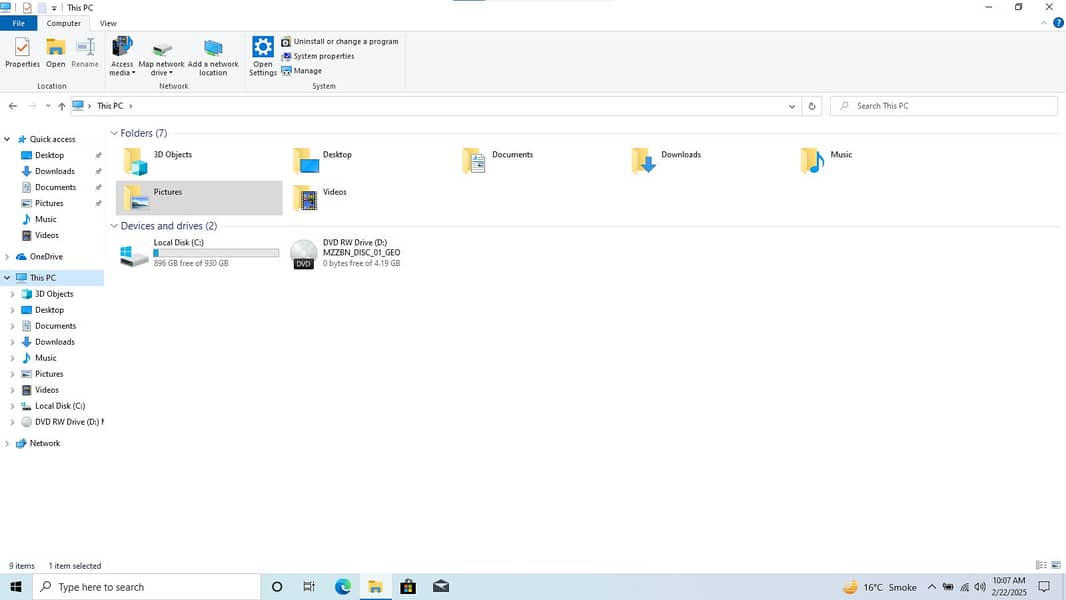Viewport: 1066px width, 600px height.
Task: Open Microsoft Edge from the taskbar
Action: (343, 587)
